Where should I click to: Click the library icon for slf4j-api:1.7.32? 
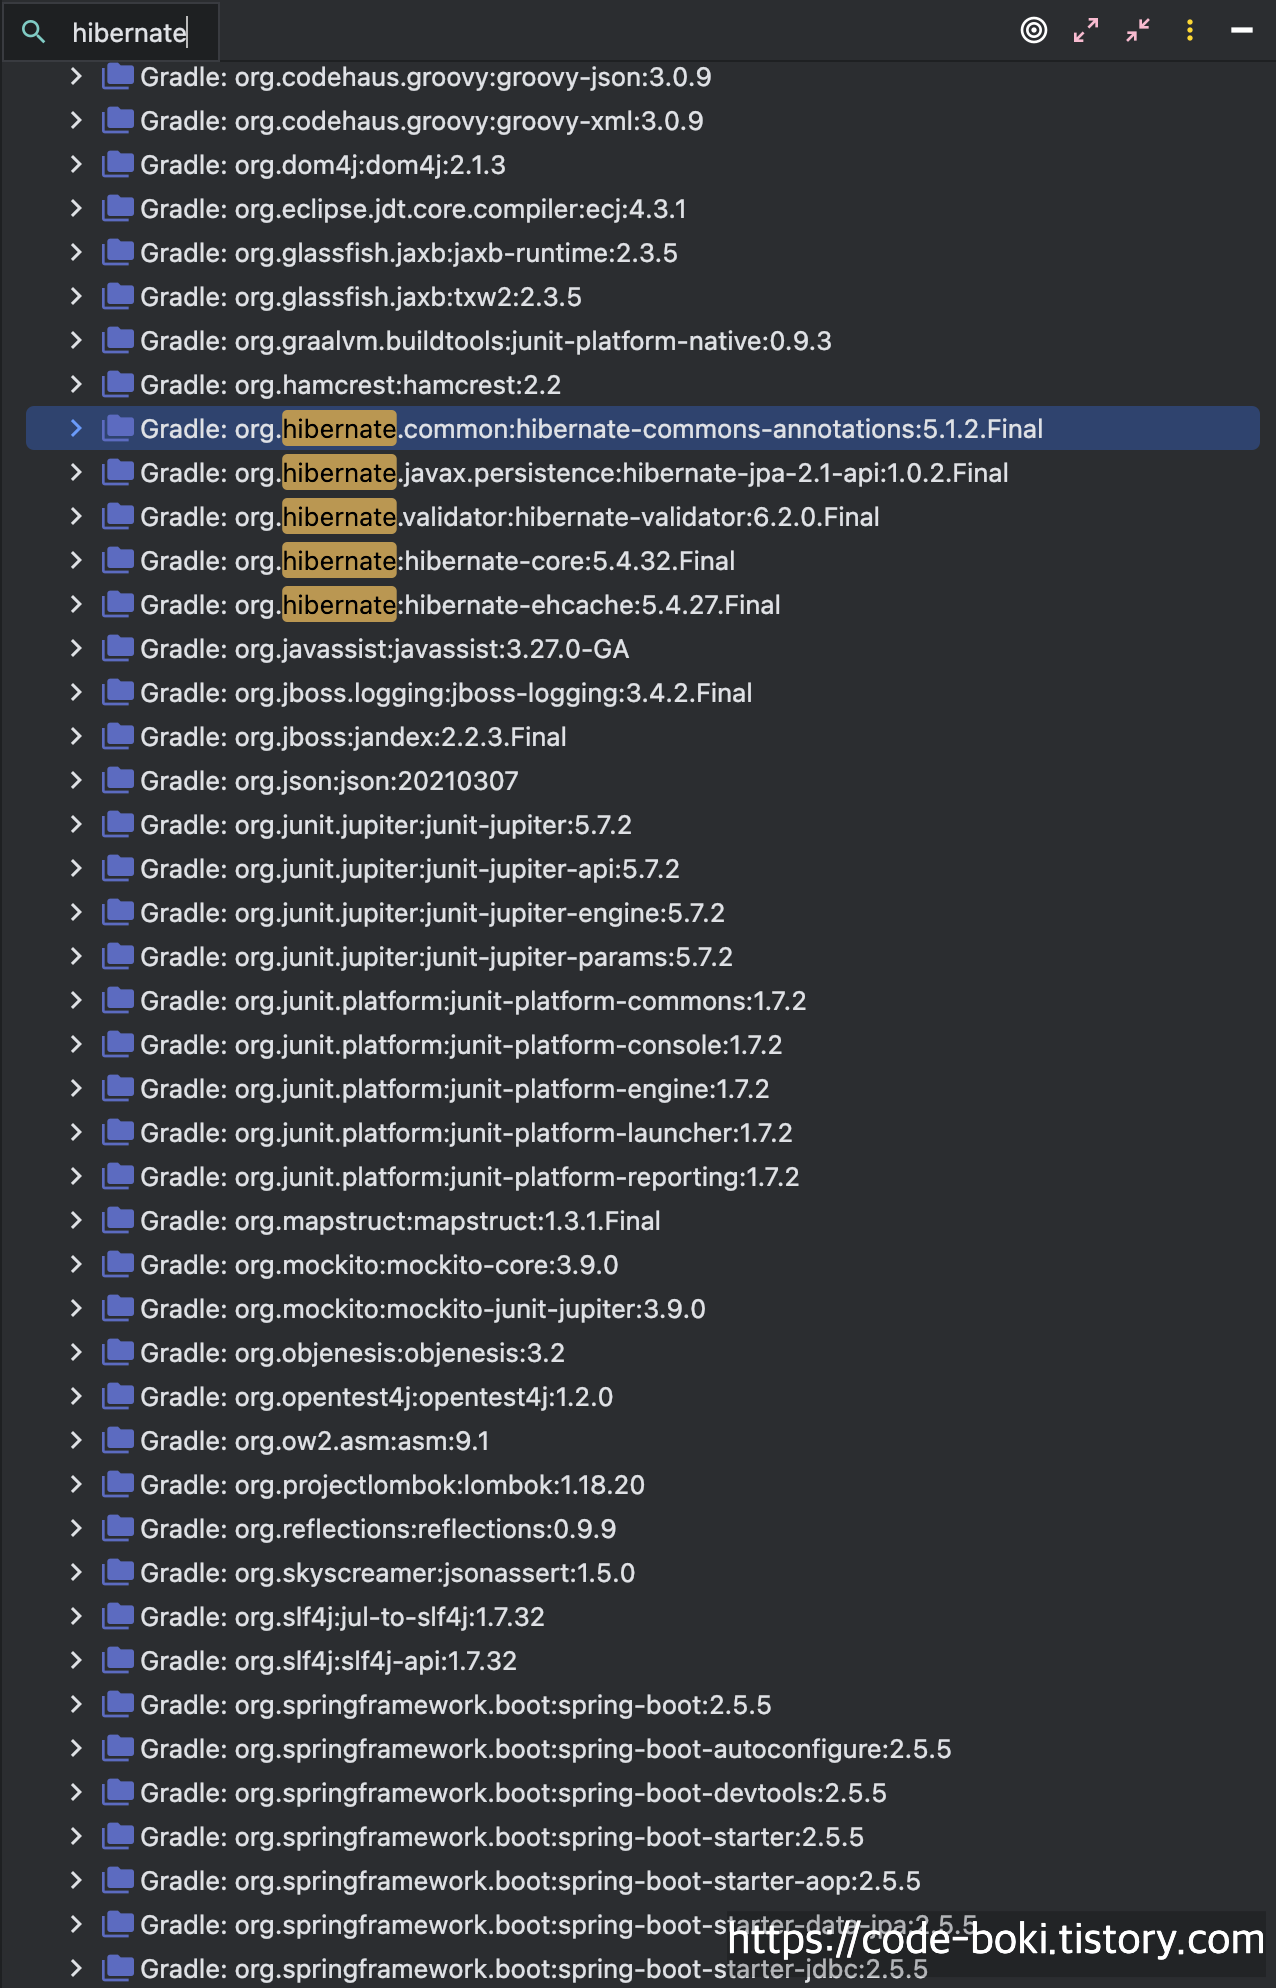coord(118,1660)
